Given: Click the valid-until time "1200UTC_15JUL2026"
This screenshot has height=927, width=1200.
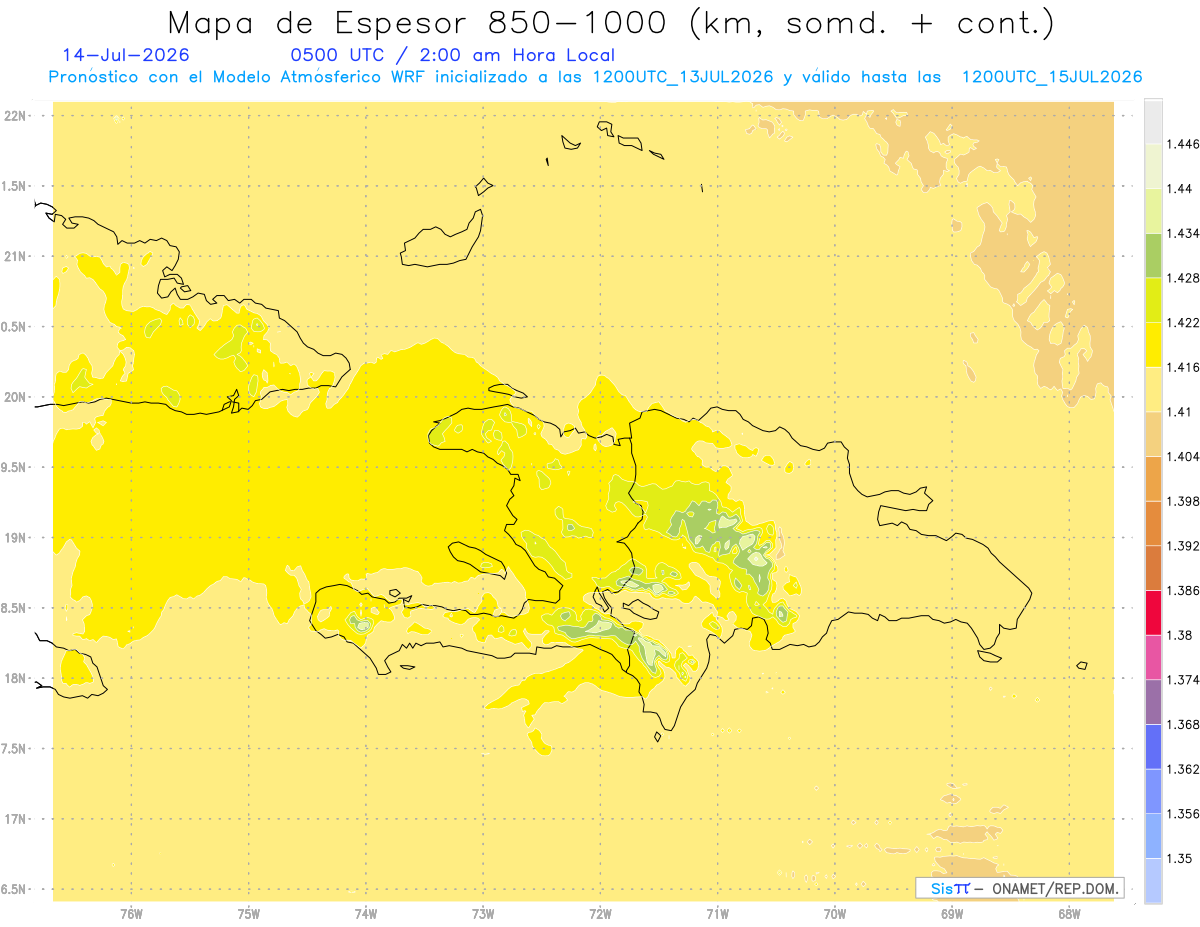Looking at the screenshot, I should click(1052, 77).
